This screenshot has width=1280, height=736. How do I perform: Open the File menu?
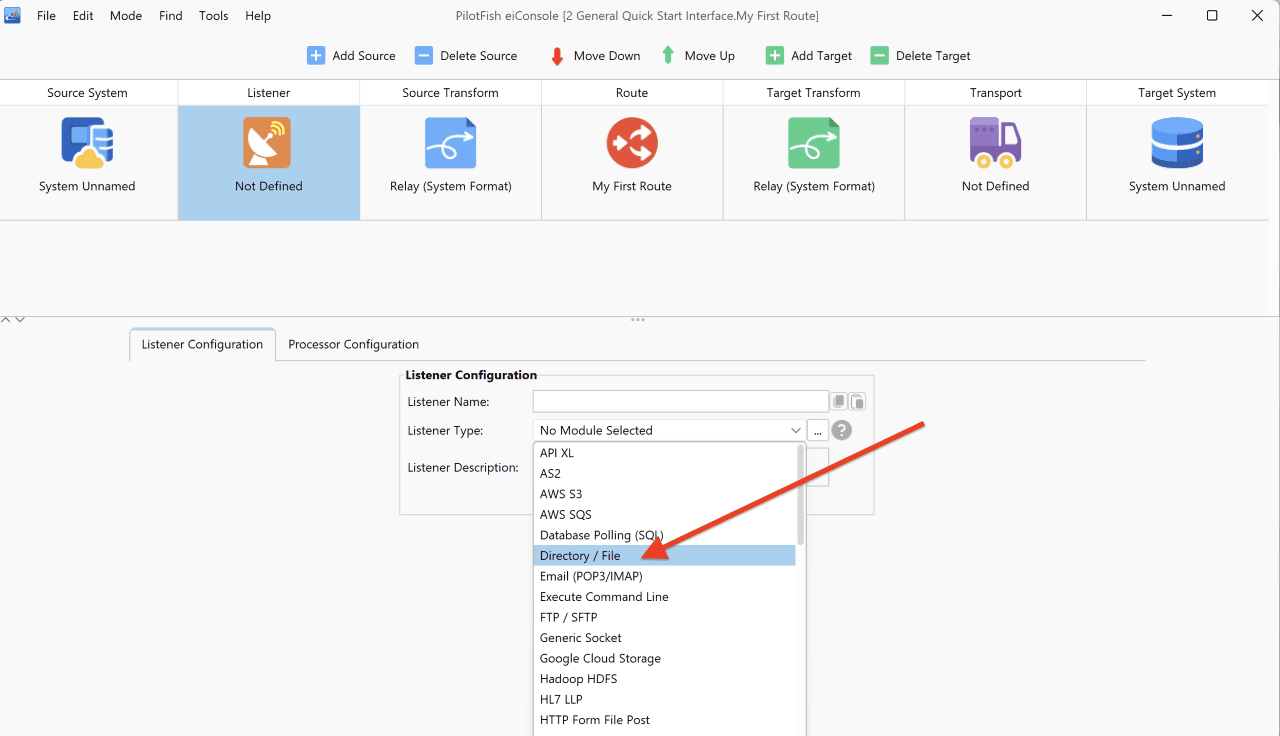click(x=47, y=16)
